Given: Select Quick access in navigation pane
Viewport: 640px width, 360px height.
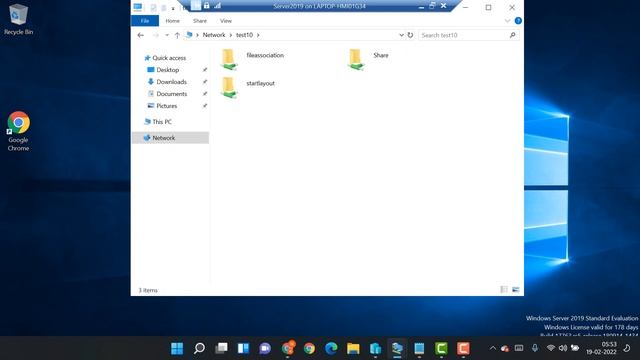Looking at the screenshot, I should point(165,58).
